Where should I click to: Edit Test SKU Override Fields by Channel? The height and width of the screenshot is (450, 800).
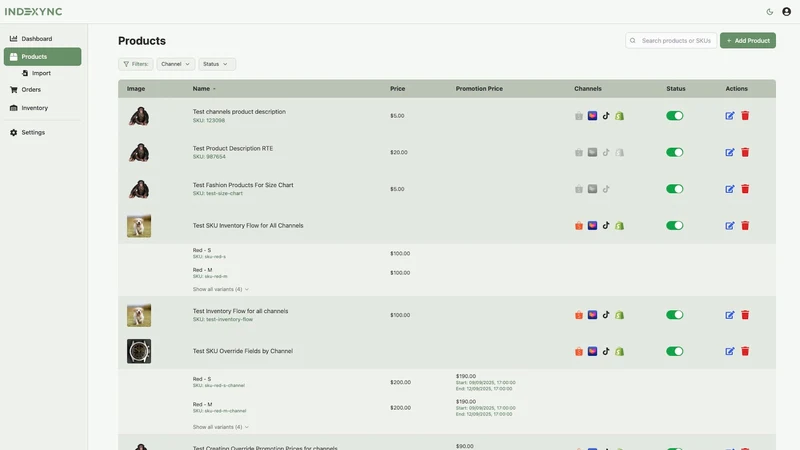[x=730, y=351]
